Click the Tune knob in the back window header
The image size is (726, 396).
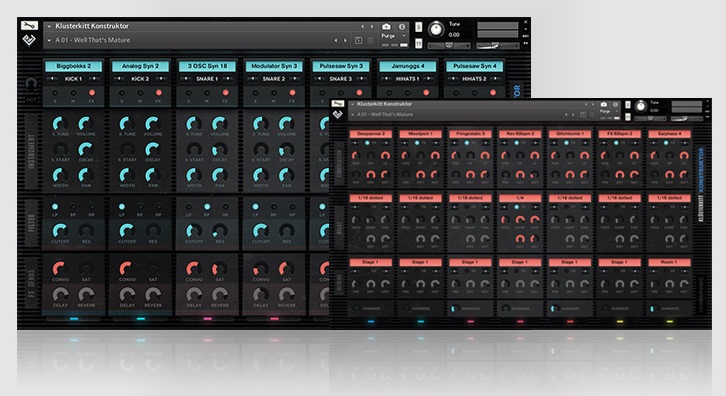[x=436, y=29]
